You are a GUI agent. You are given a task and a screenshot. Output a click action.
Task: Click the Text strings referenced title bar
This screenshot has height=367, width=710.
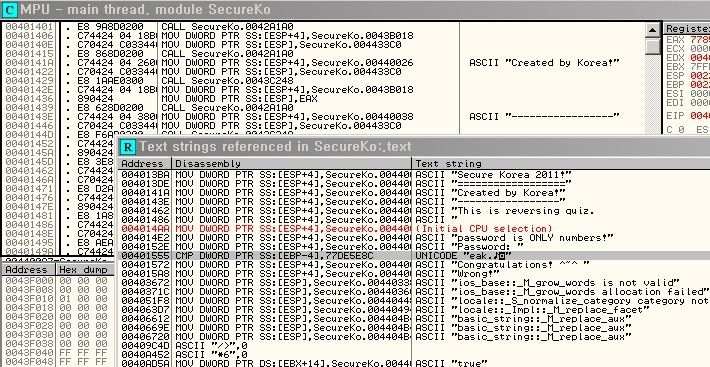tap(414, 147)
